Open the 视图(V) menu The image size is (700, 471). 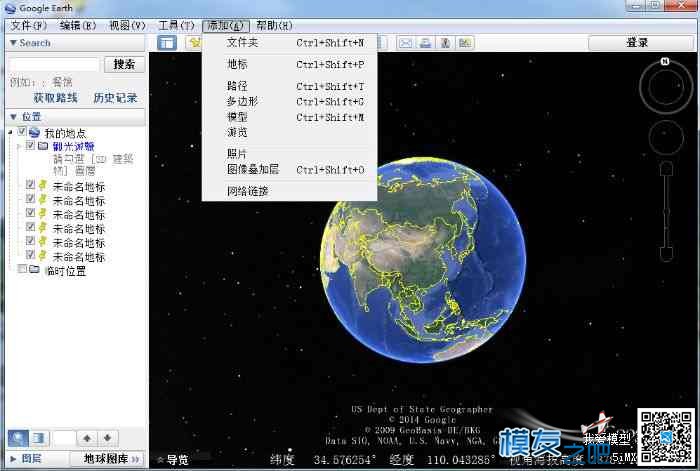click(128, 25)
